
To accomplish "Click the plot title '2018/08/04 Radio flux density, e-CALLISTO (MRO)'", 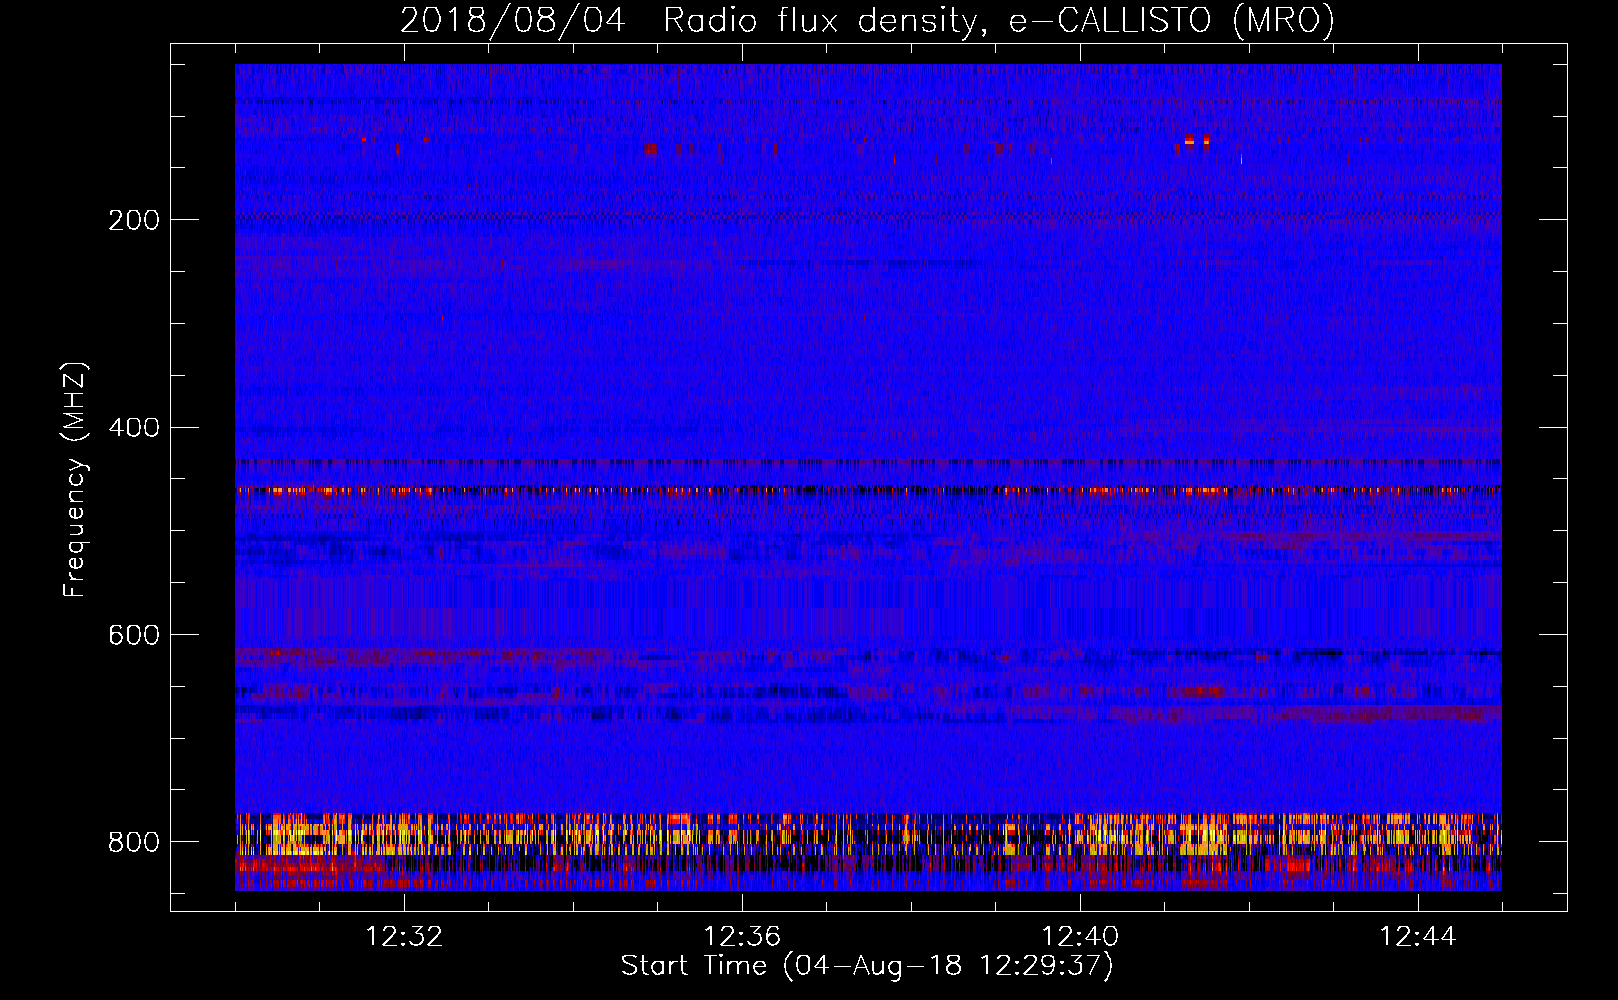I will click(x=867, y=21).
